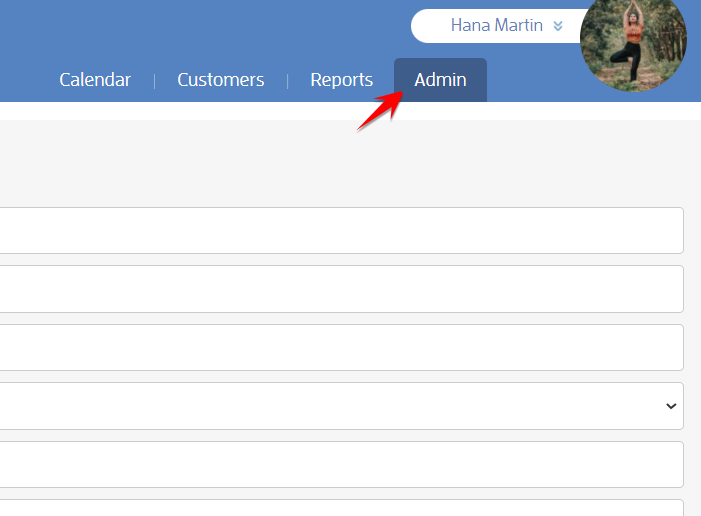Go to the Reports tab
This screenshot has width=701, height=516.
(342, 80)
